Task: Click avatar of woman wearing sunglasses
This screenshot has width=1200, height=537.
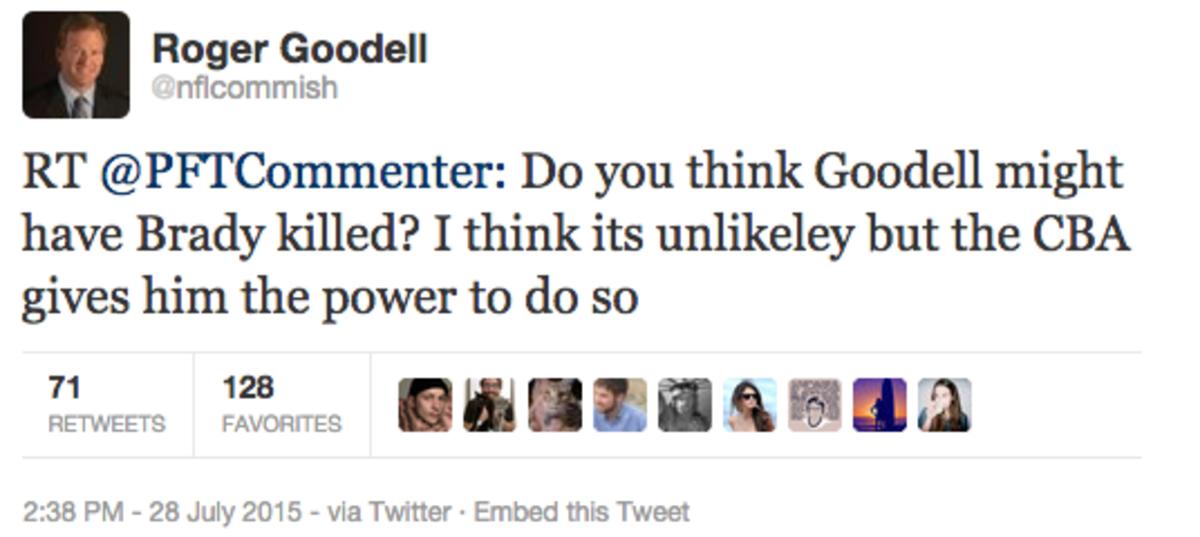Action: [749, 405]
